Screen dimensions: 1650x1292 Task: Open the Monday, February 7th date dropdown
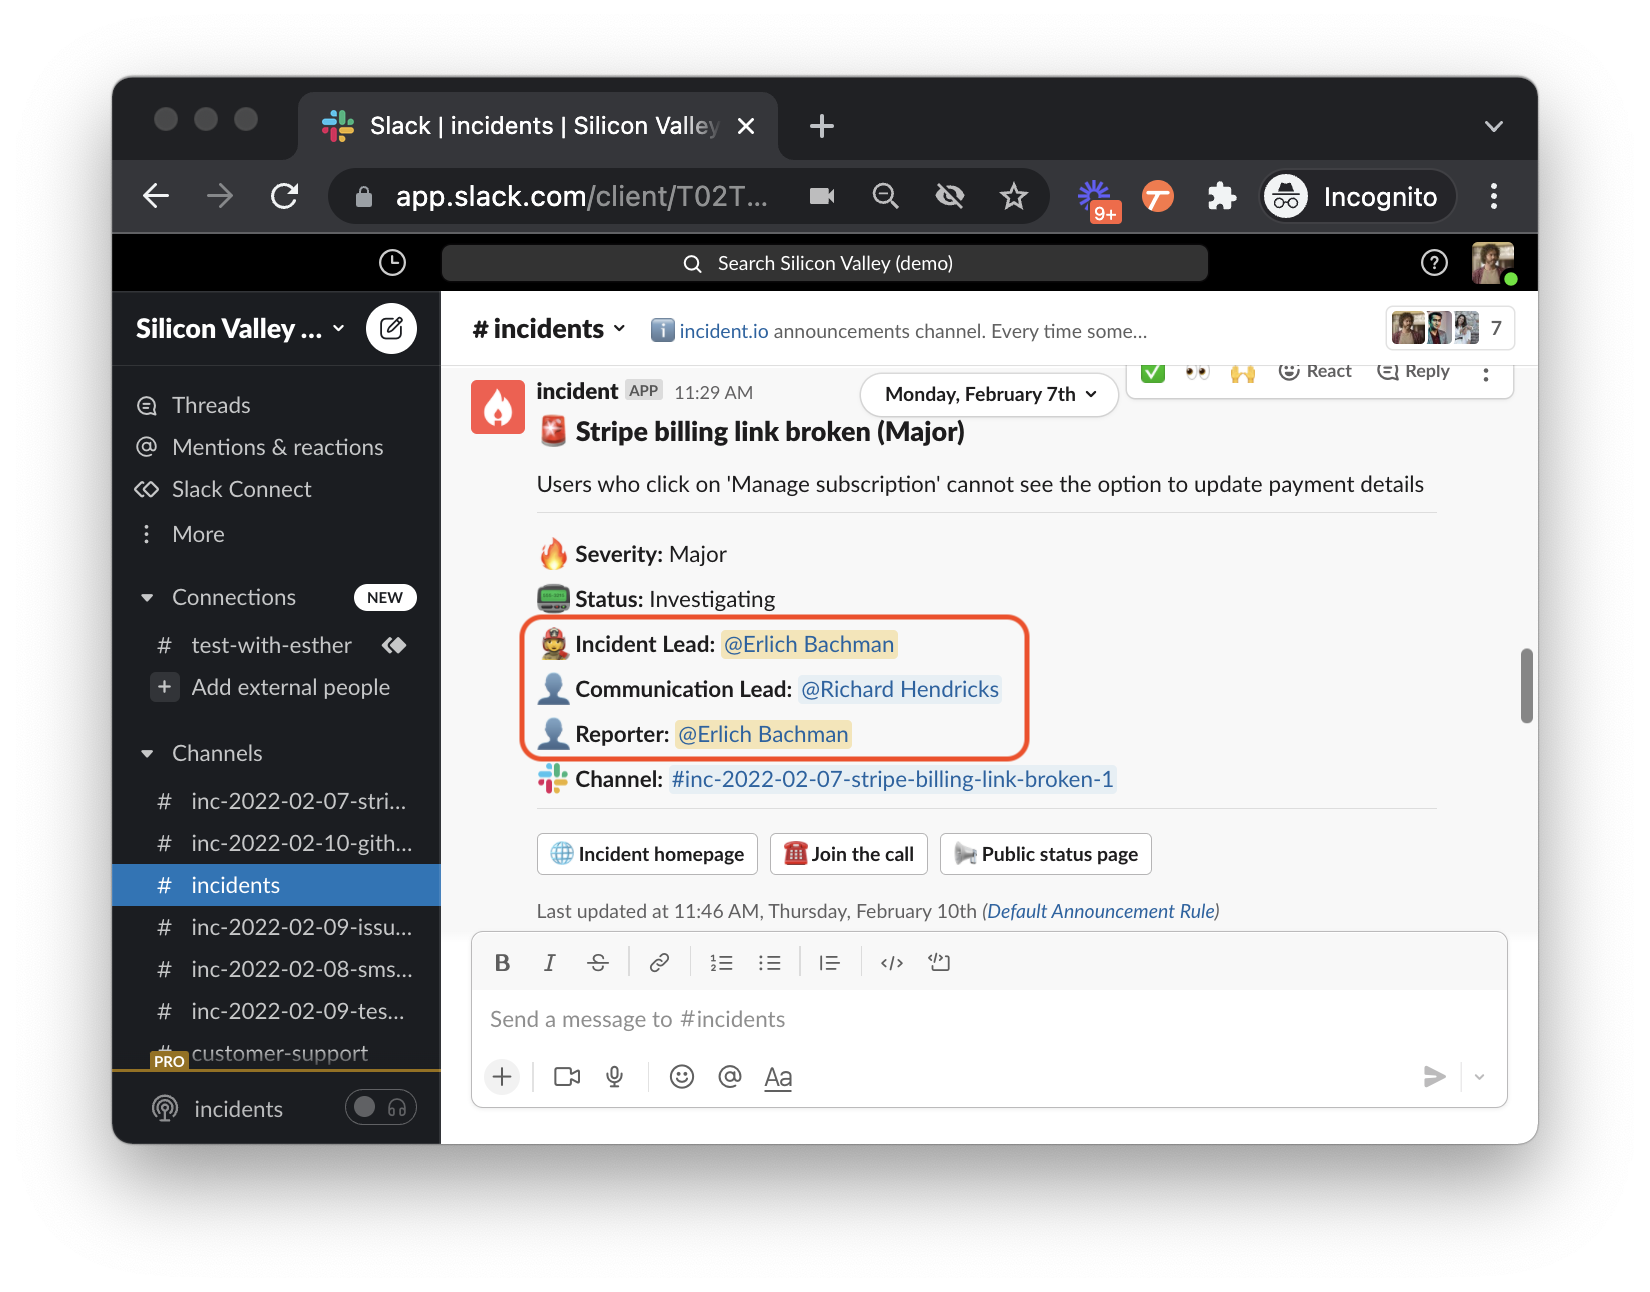point(990,394)
